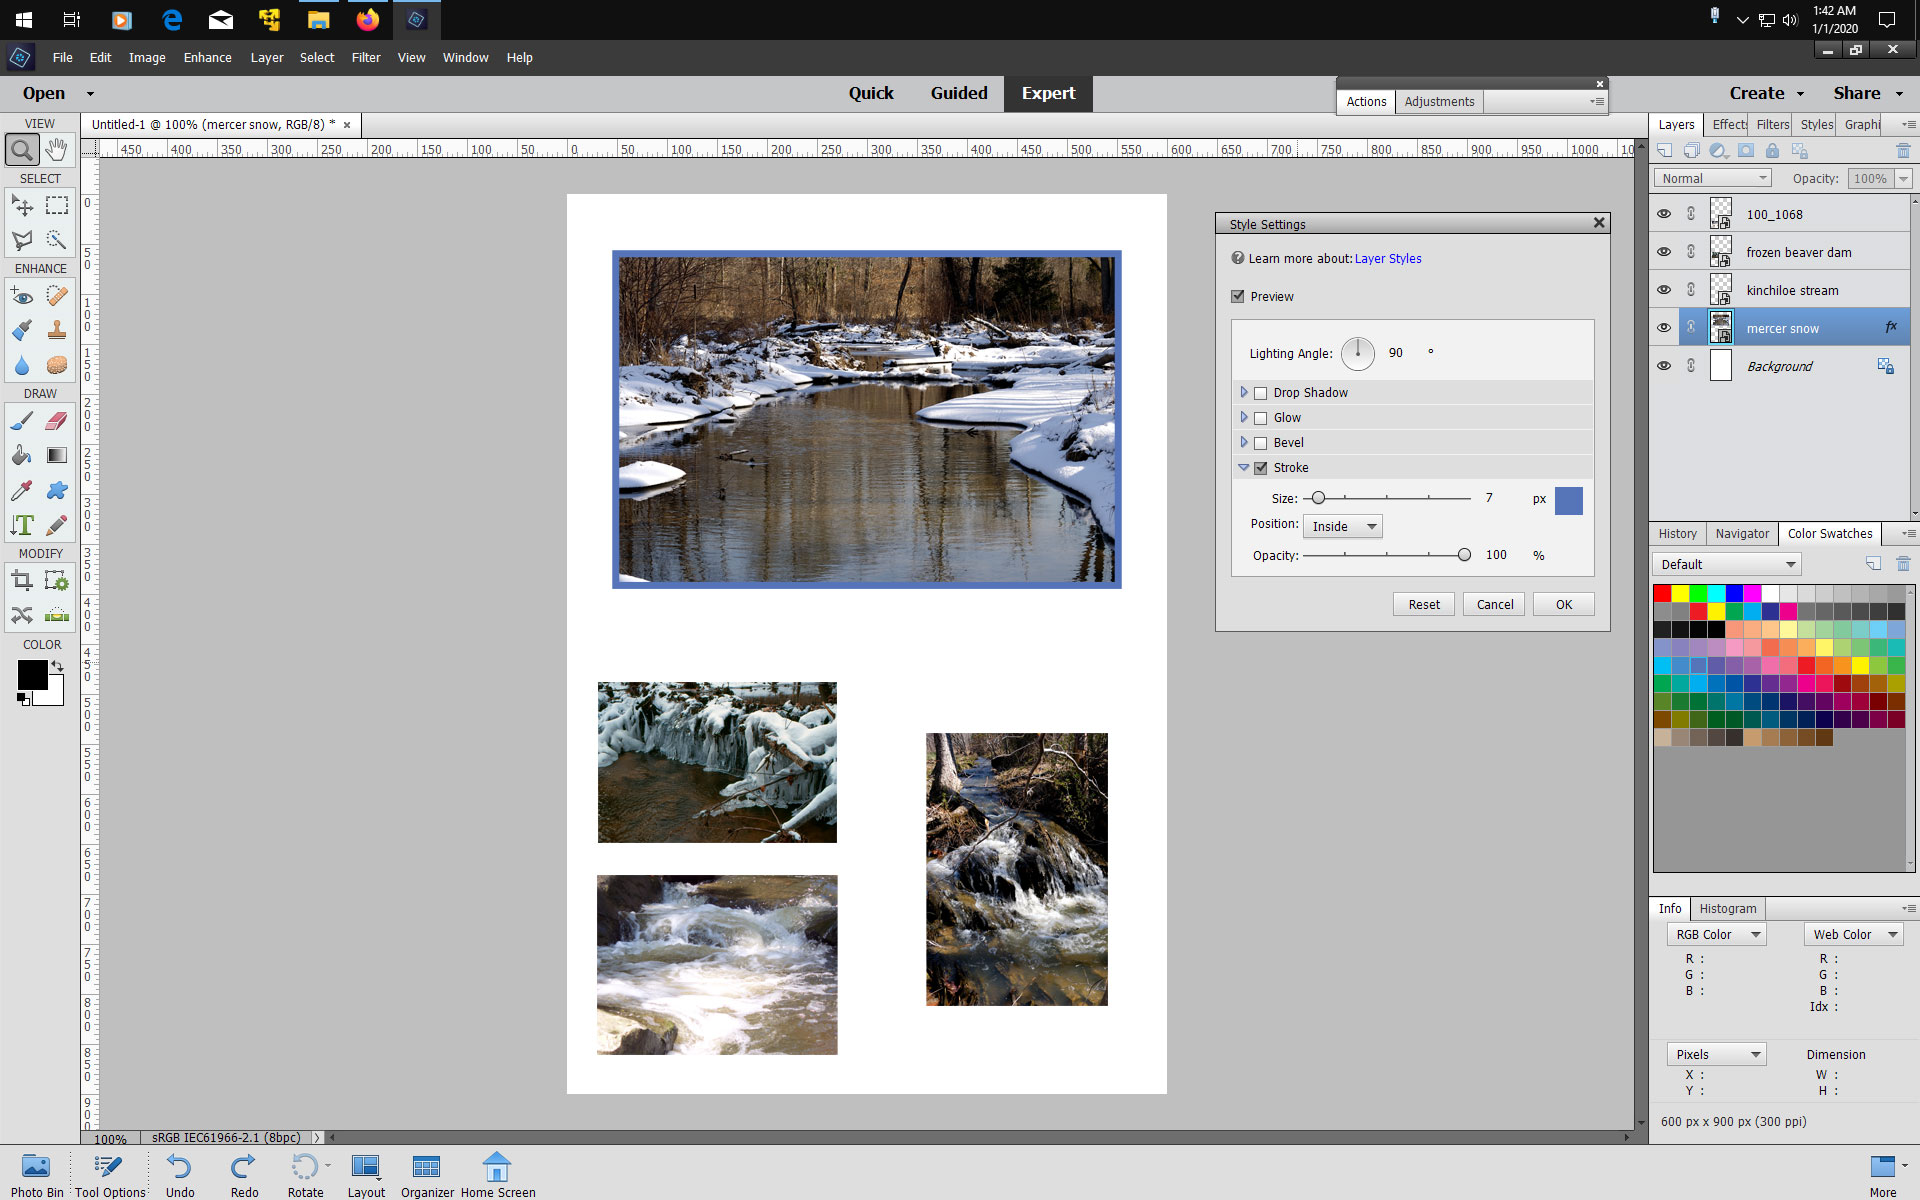Activate the Rectangular Marquee tool
The width and height of the screenshot is (1920, 1200).
click(57, 205)
